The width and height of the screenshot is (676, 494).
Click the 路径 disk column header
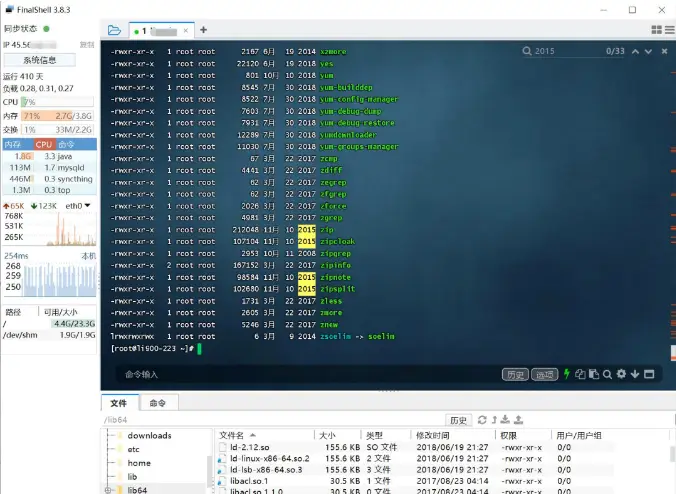pos(13,312)
